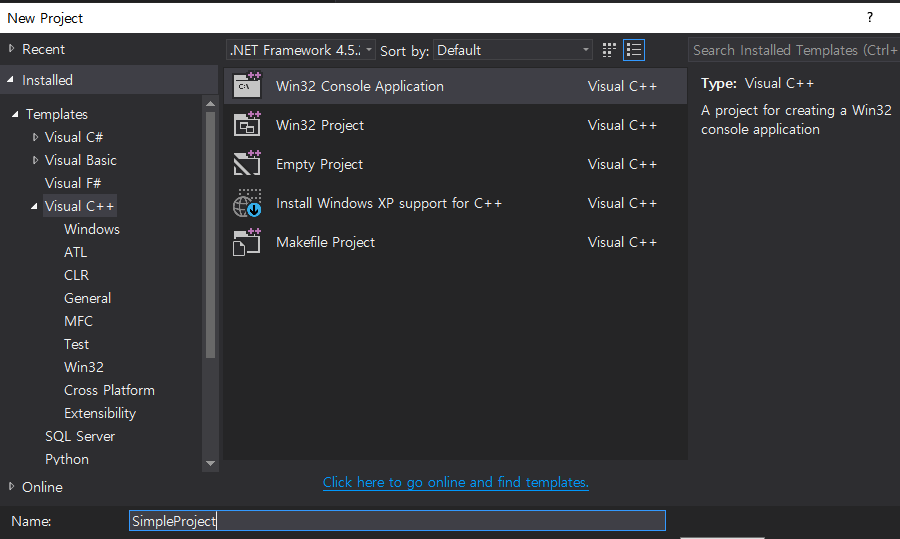
Task: Select the SQL Server category
Action: point(80,436)
